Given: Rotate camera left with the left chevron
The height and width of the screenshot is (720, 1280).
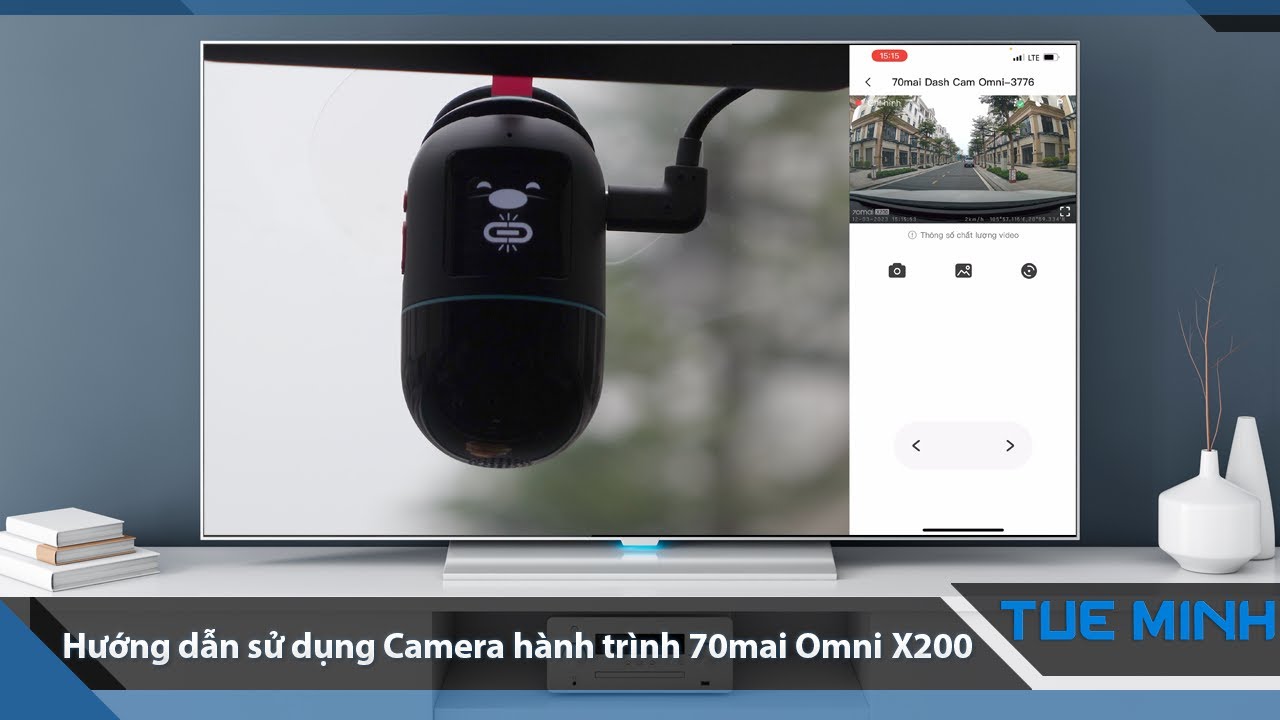Looking at the screenshot, I should pyautogui.click(x=916, y=446).
